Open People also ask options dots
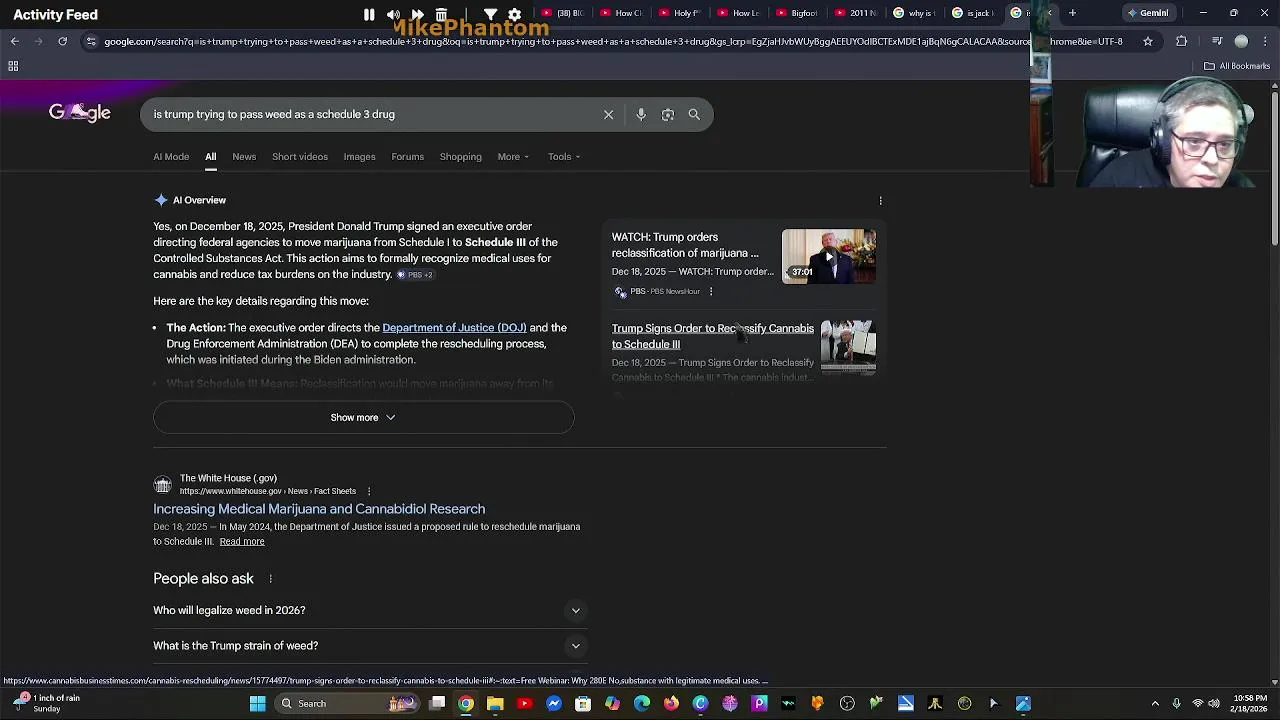 270,579
